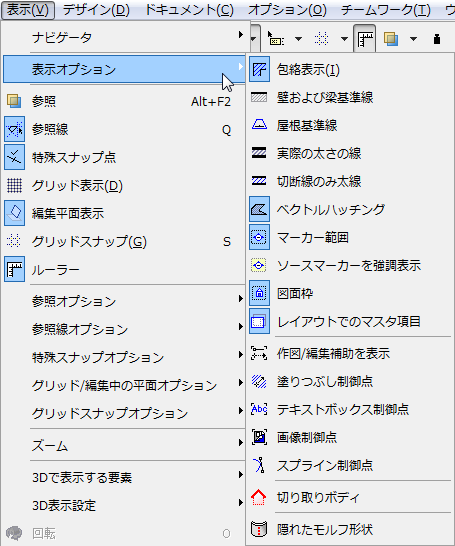
Task: Toggle the ruler button in the toolbar
Action: 364,39
